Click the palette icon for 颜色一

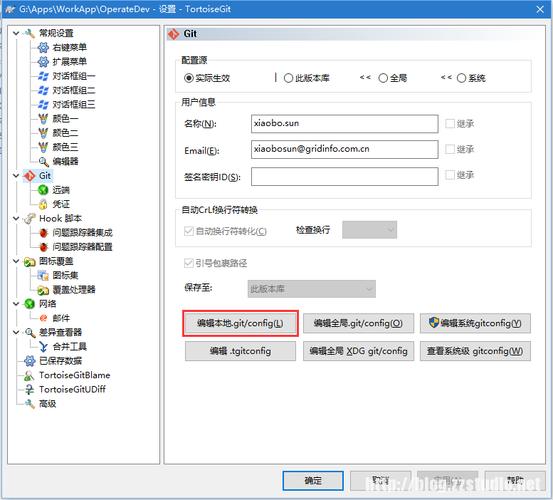pyautogui.click(x=43, y=119)
